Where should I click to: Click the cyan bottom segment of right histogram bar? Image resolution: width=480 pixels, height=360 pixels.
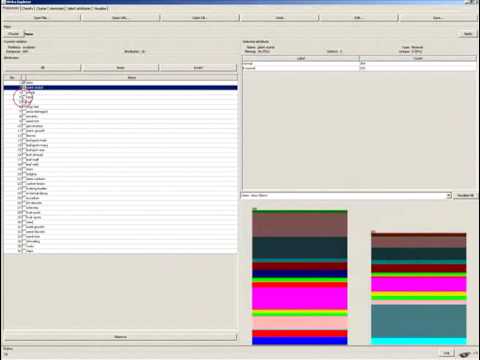pos(419,341)
